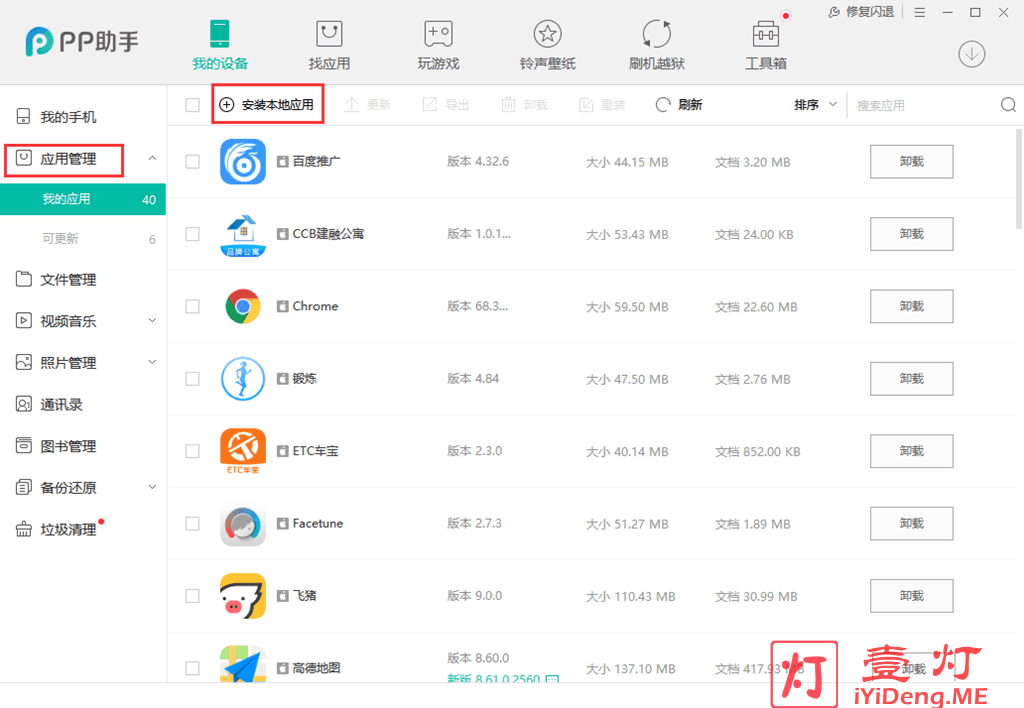This screenshot has width=1024, height=708.
Task: Open the hamburger menu in the title bar
Action: click(920, 12)
